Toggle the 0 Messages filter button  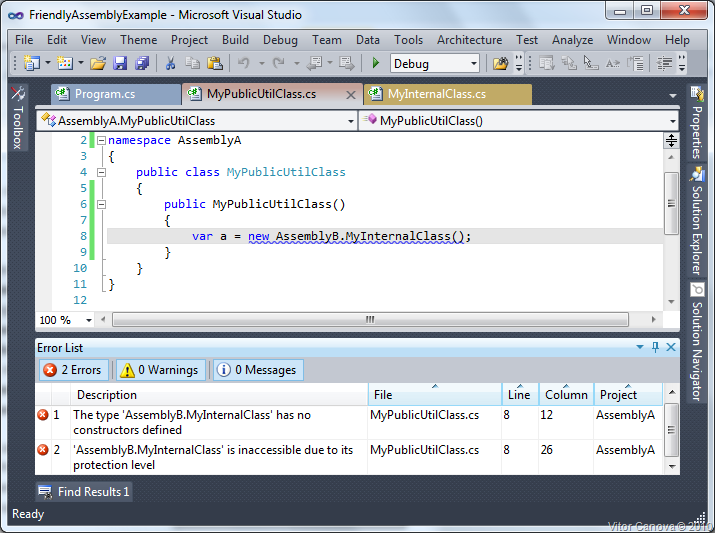258,370
